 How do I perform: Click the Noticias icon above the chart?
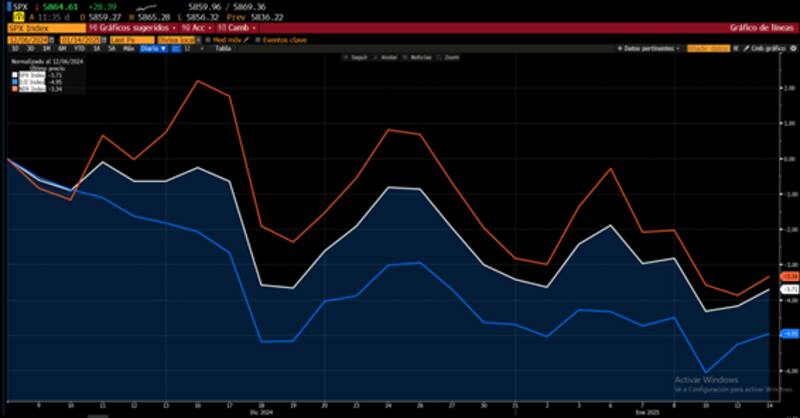418,59
